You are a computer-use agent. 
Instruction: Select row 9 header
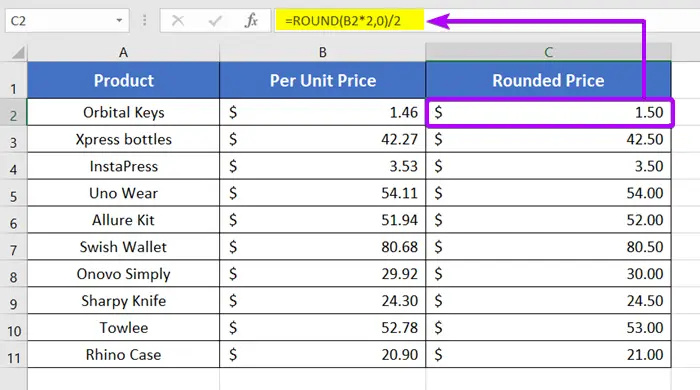(13, 301)
